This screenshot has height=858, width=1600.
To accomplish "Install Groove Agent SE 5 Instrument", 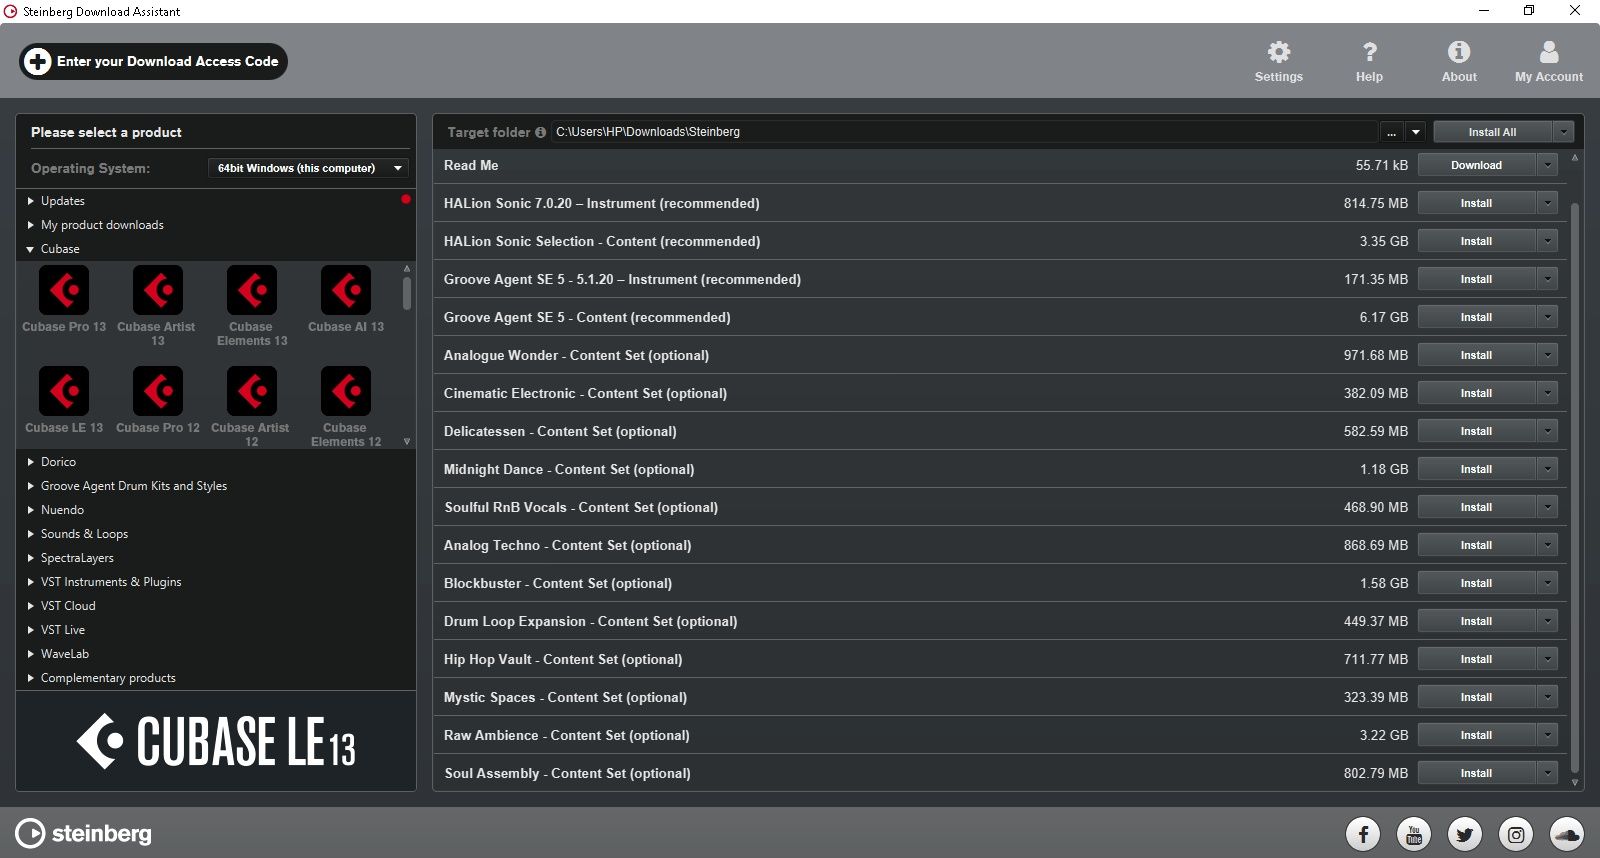I will [1476, 279].
